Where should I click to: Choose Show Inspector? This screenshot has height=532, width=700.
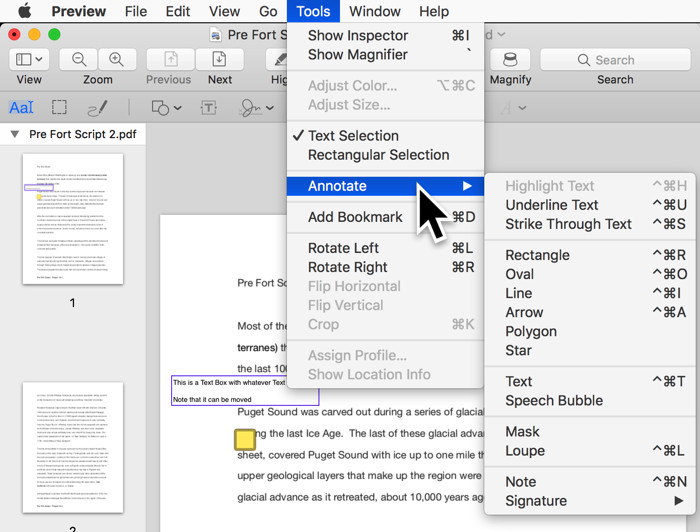tap(385, 35)
